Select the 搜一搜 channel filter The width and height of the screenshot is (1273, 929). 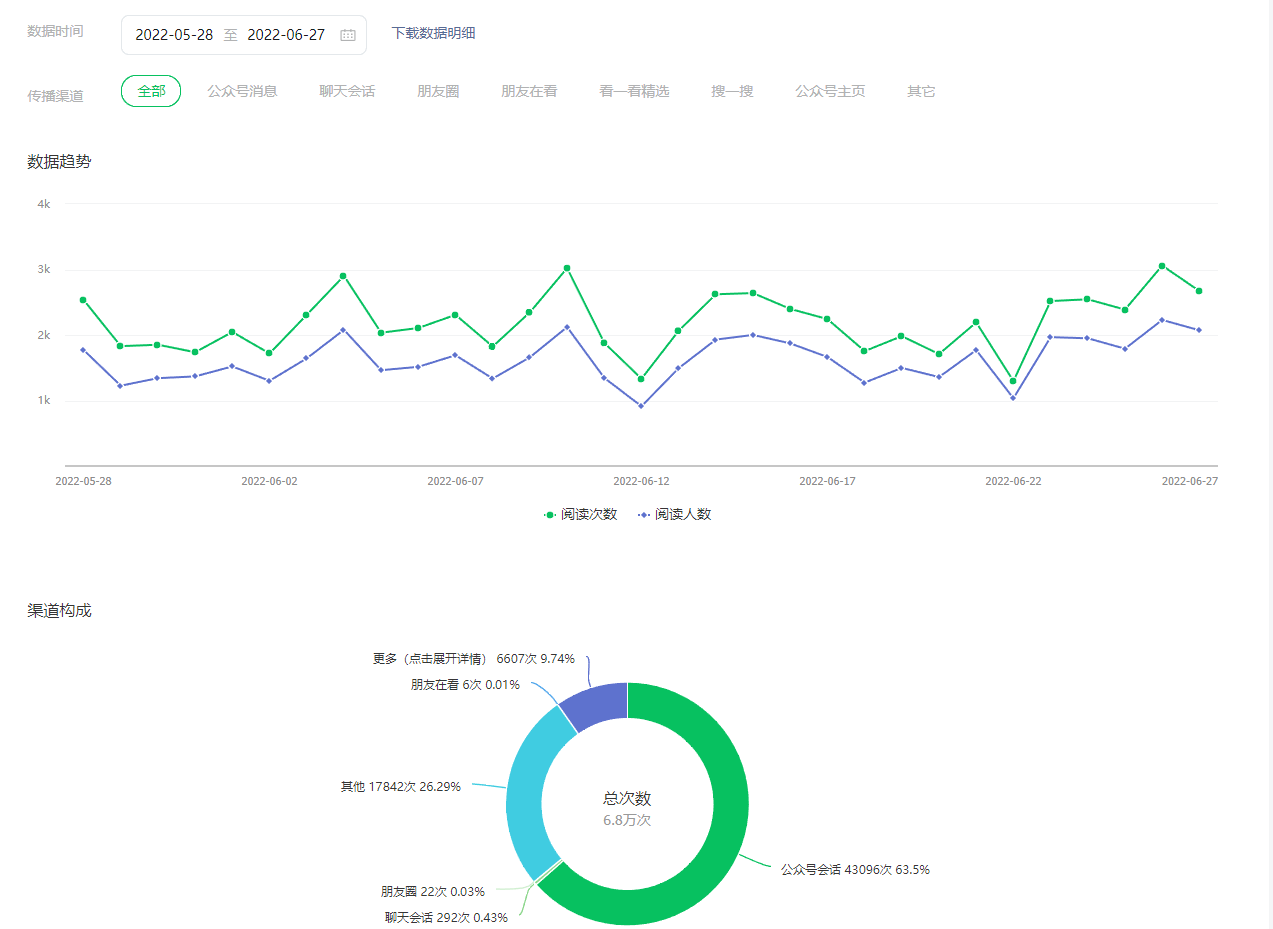pos(732,91)
